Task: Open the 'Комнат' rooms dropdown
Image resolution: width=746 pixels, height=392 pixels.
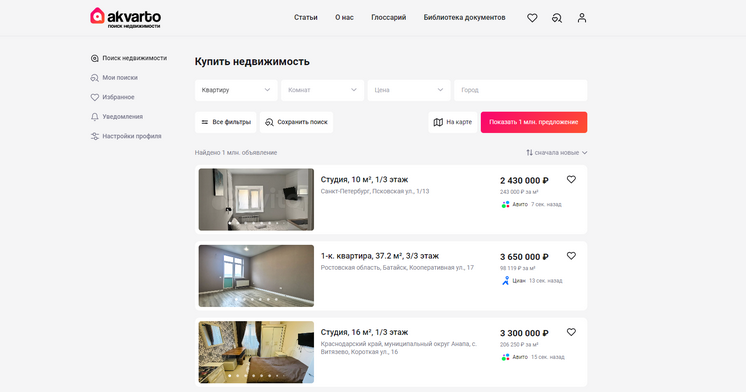Action: [323, 90]
